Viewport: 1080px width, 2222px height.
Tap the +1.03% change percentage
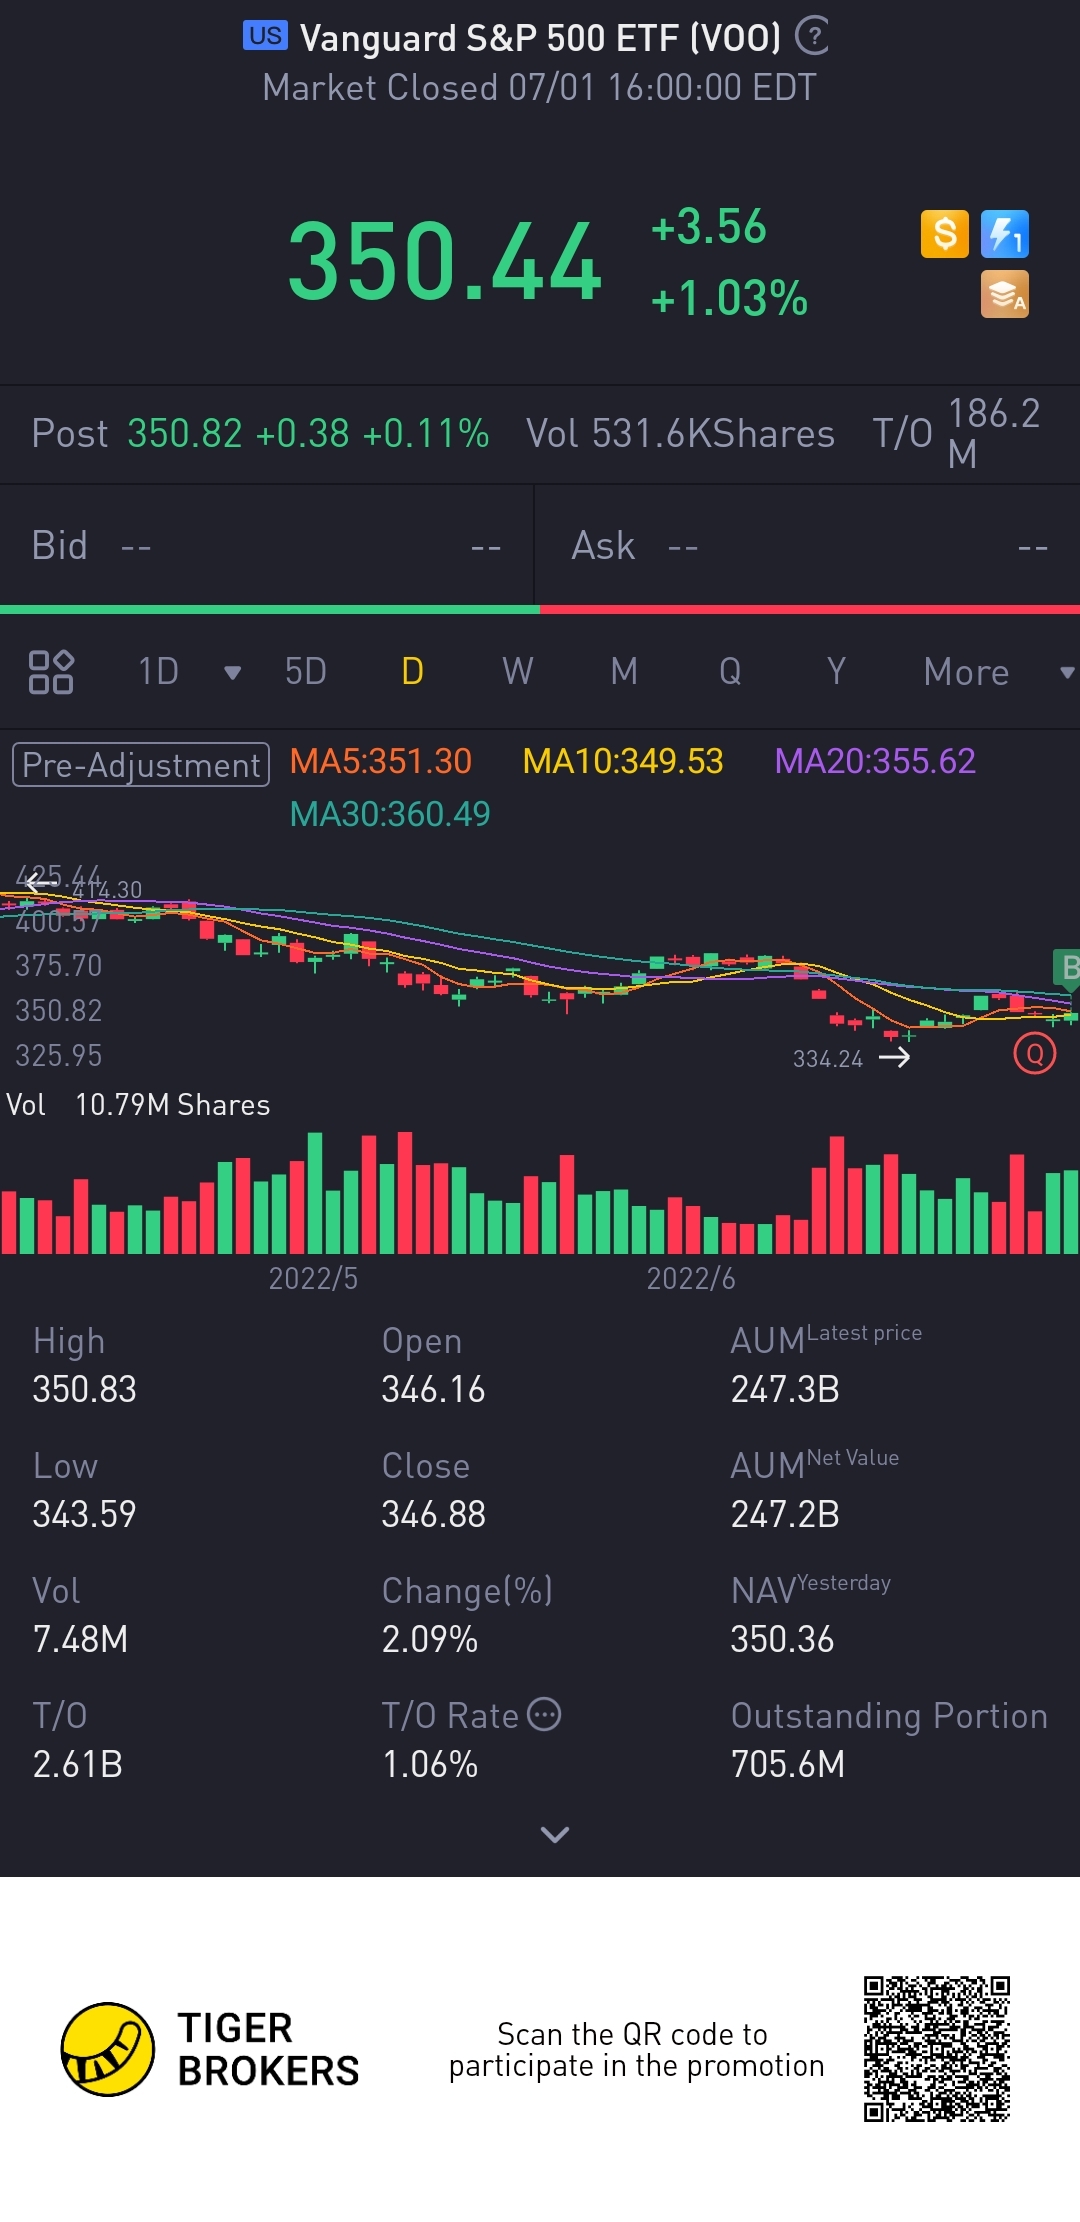[729, 298]
